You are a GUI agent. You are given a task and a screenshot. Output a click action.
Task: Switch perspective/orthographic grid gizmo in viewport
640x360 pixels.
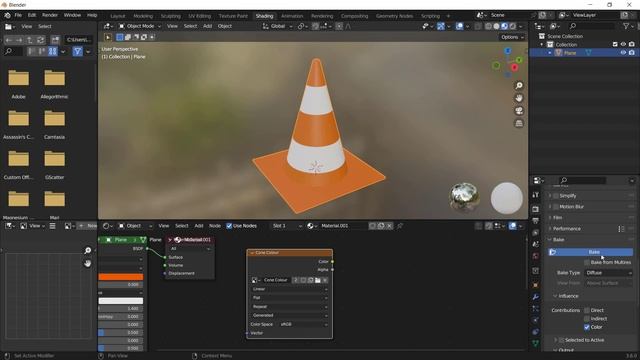pyautogui.click(x=519, y=123)
